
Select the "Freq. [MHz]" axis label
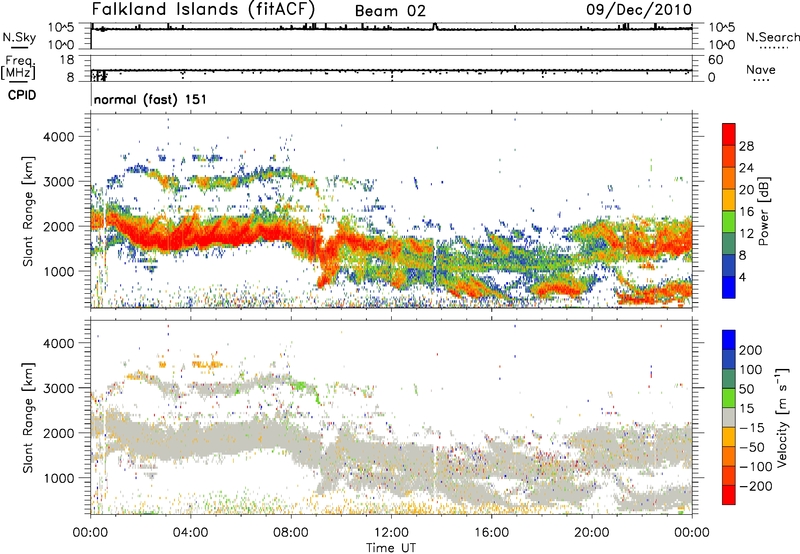pyautogui.click(x=18, y=68)
